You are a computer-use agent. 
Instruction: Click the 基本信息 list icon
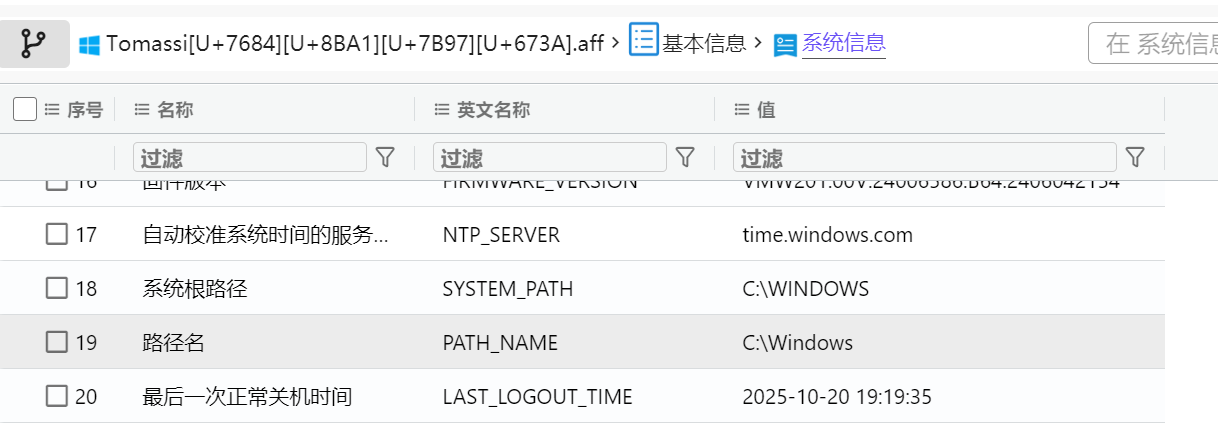tap(643, 41)
